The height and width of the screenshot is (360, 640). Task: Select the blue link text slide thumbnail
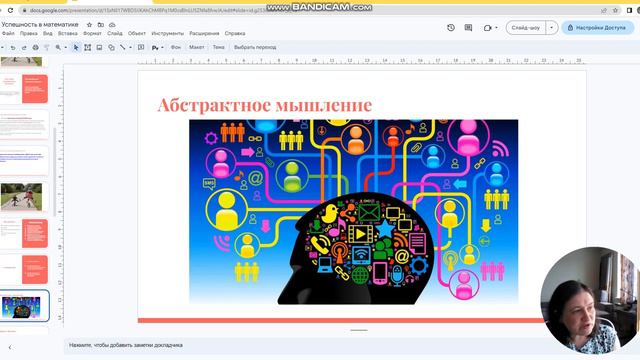point(24,161)
